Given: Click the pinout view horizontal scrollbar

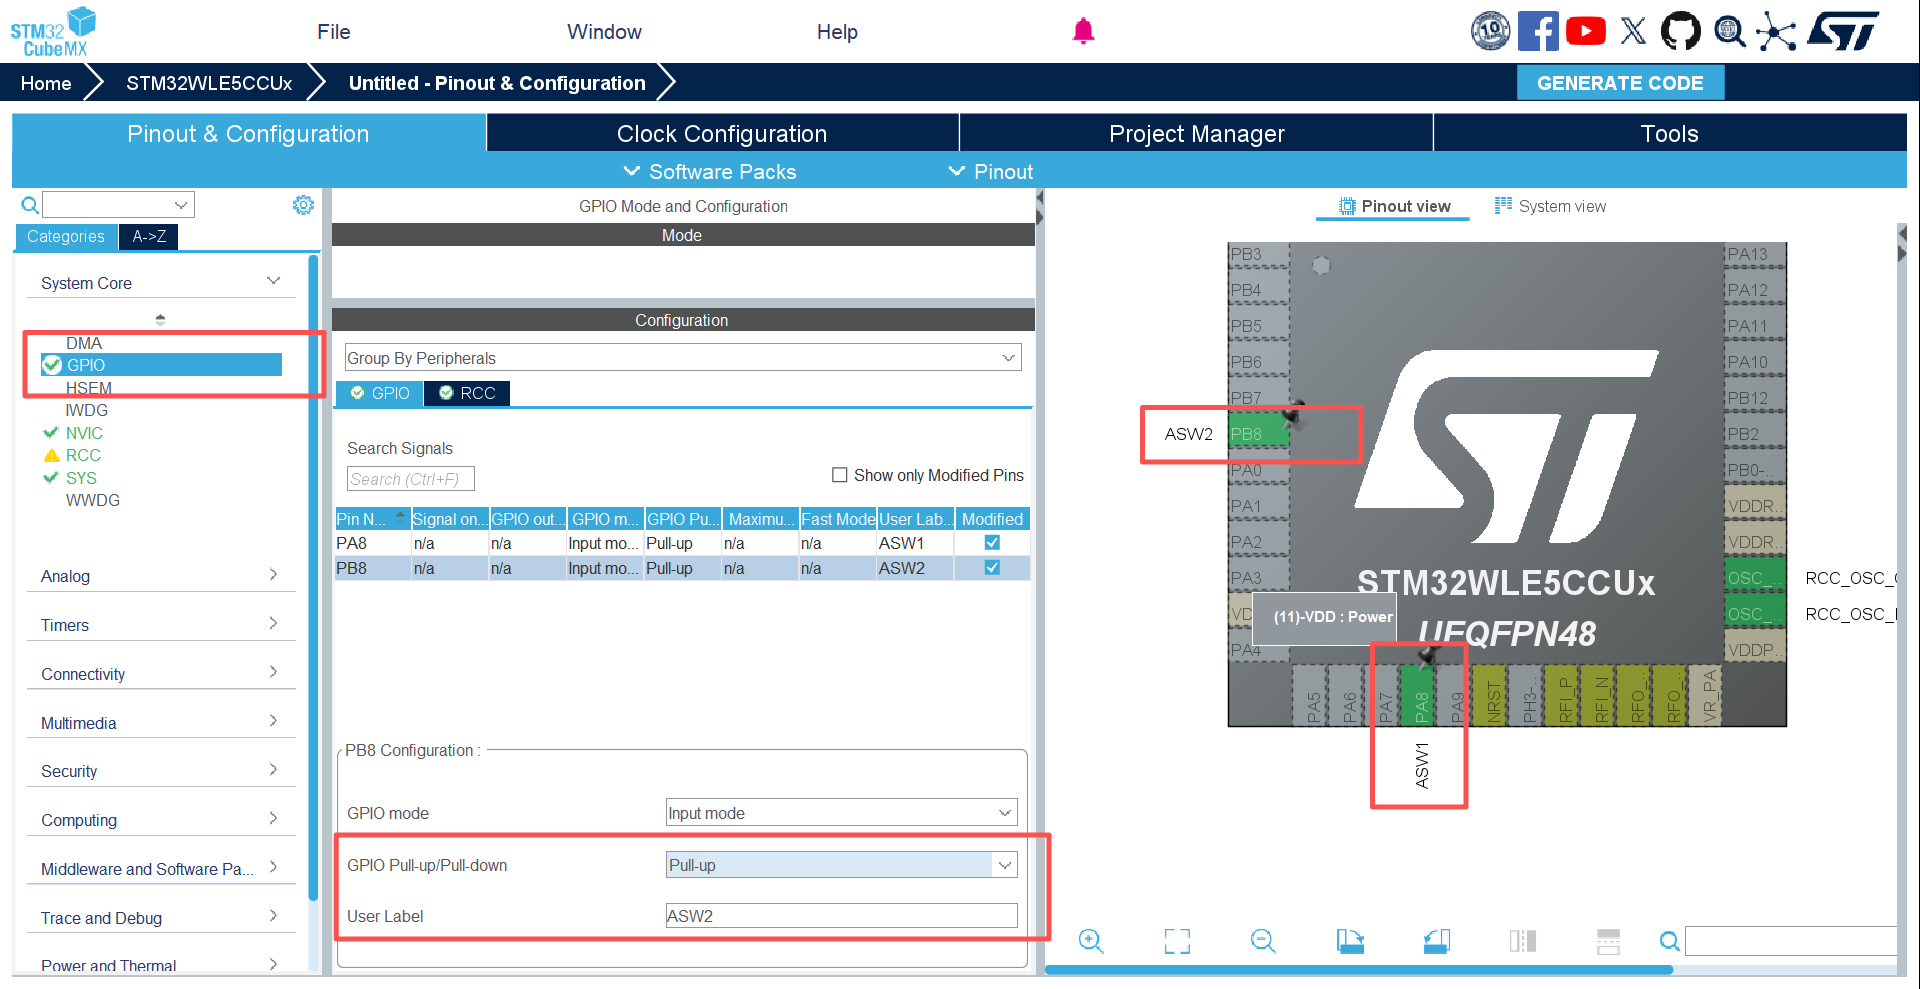Looking at the screenshot, I should (1358, 970).
